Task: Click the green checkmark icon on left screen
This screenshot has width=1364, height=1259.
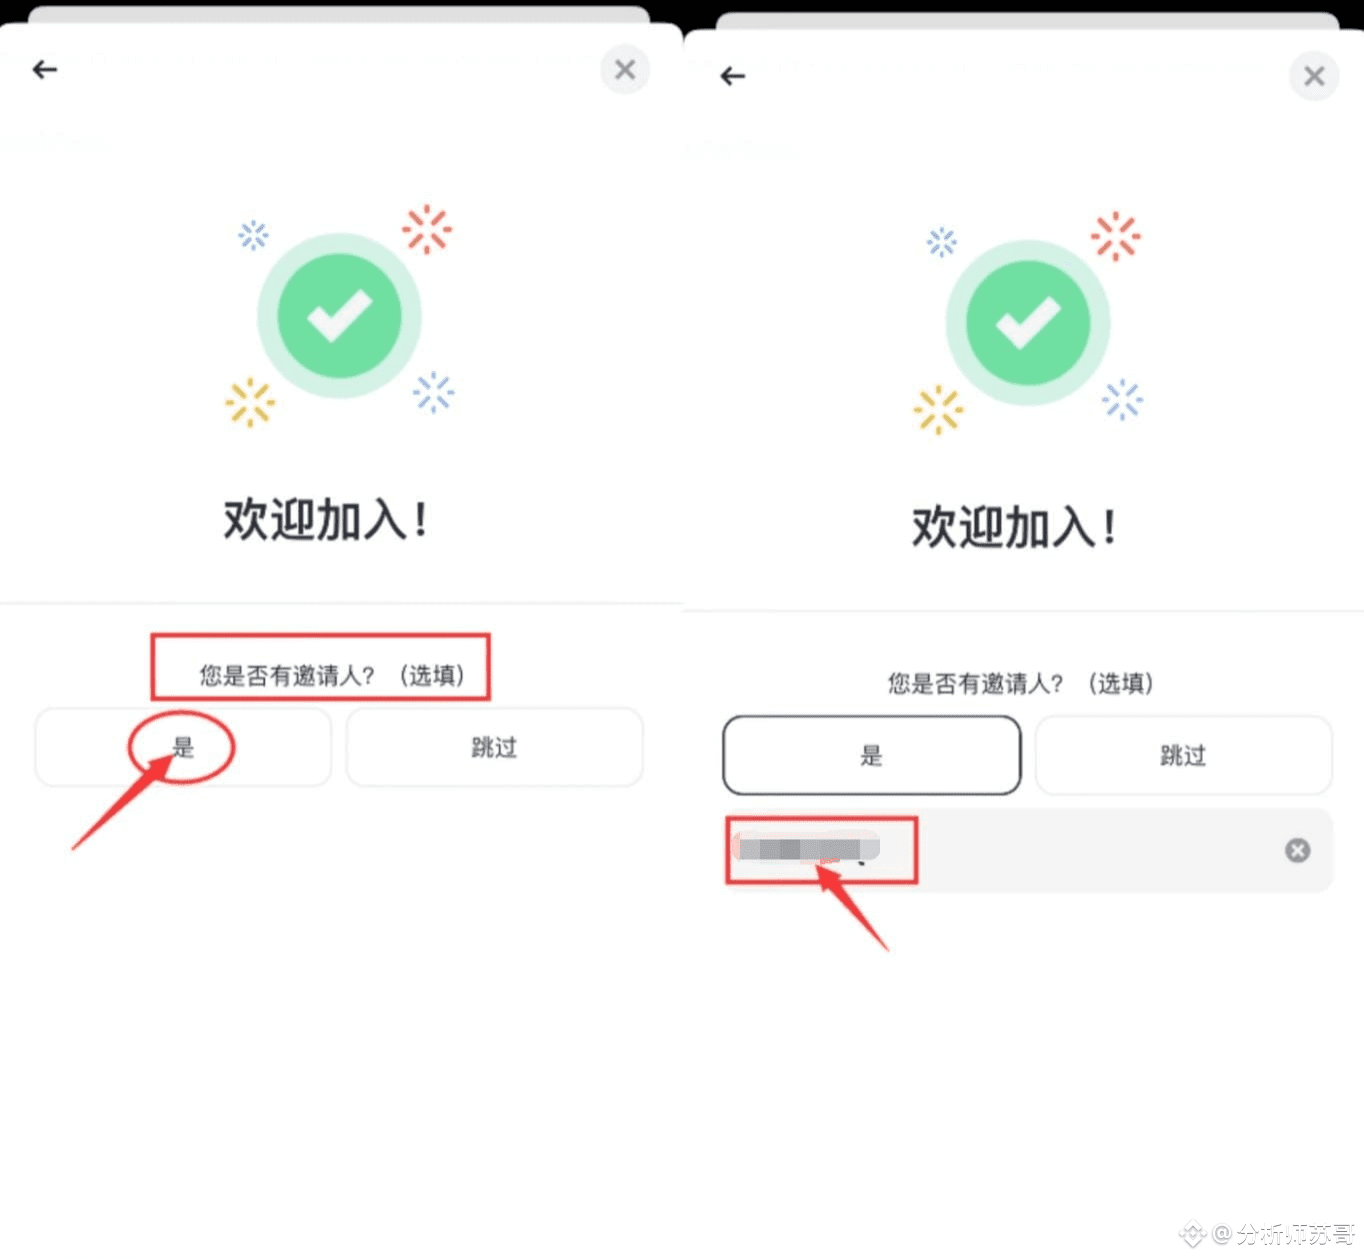Action: point(339,316)
